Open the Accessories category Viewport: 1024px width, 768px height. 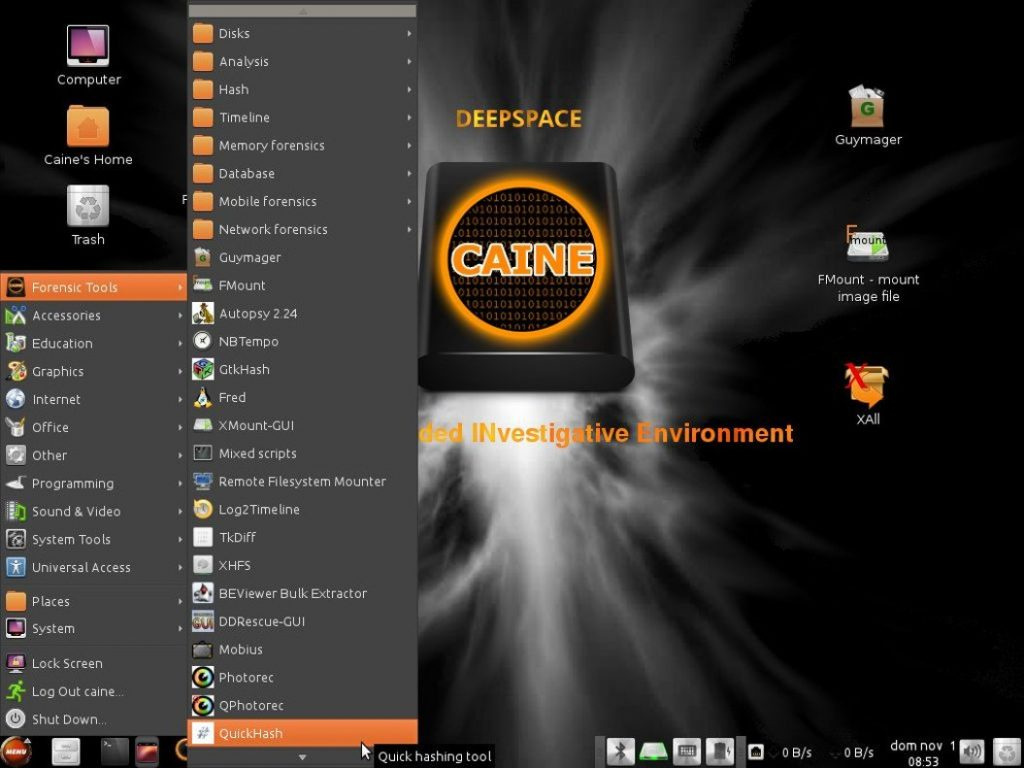click(x=66, y=315)
